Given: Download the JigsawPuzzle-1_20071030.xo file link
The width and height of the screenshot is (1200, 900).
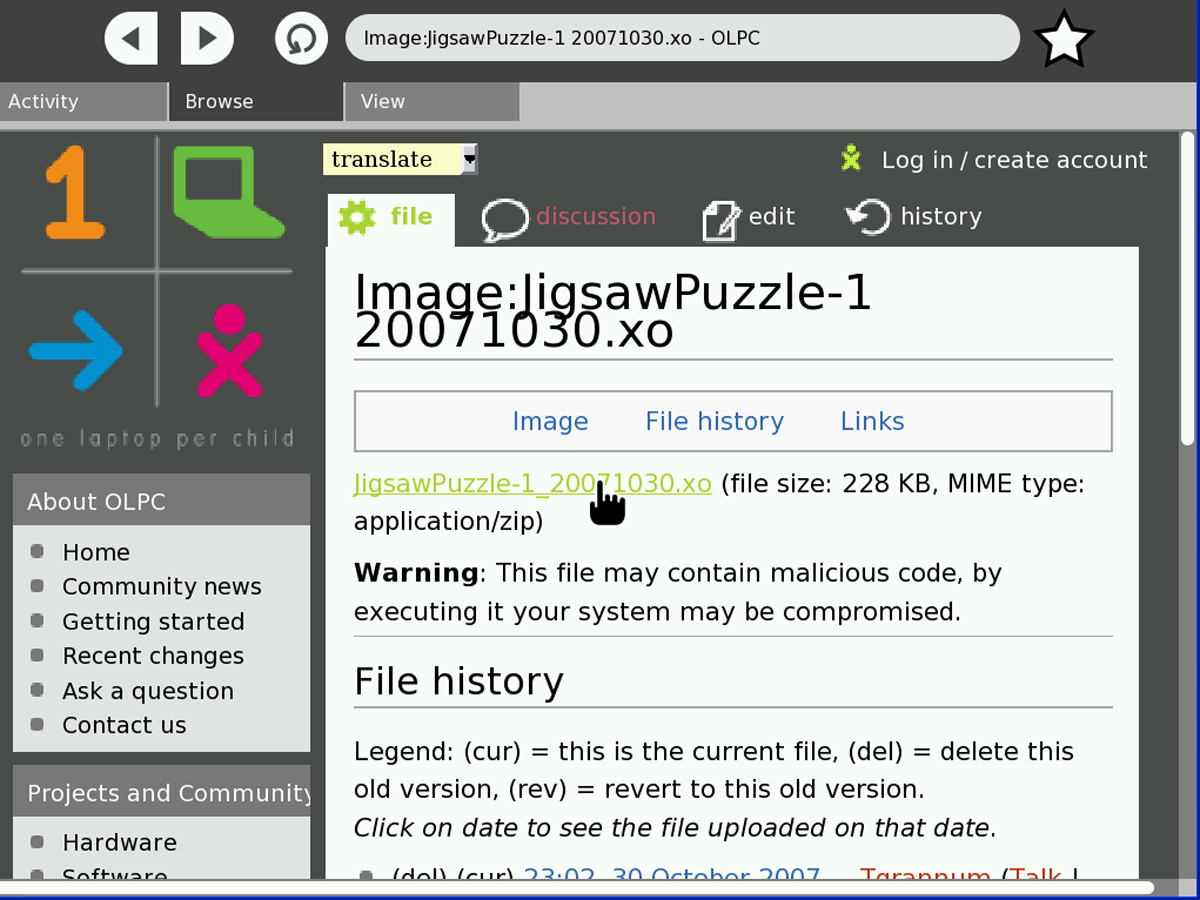Looking at the screenshot, I should [532, 484].
